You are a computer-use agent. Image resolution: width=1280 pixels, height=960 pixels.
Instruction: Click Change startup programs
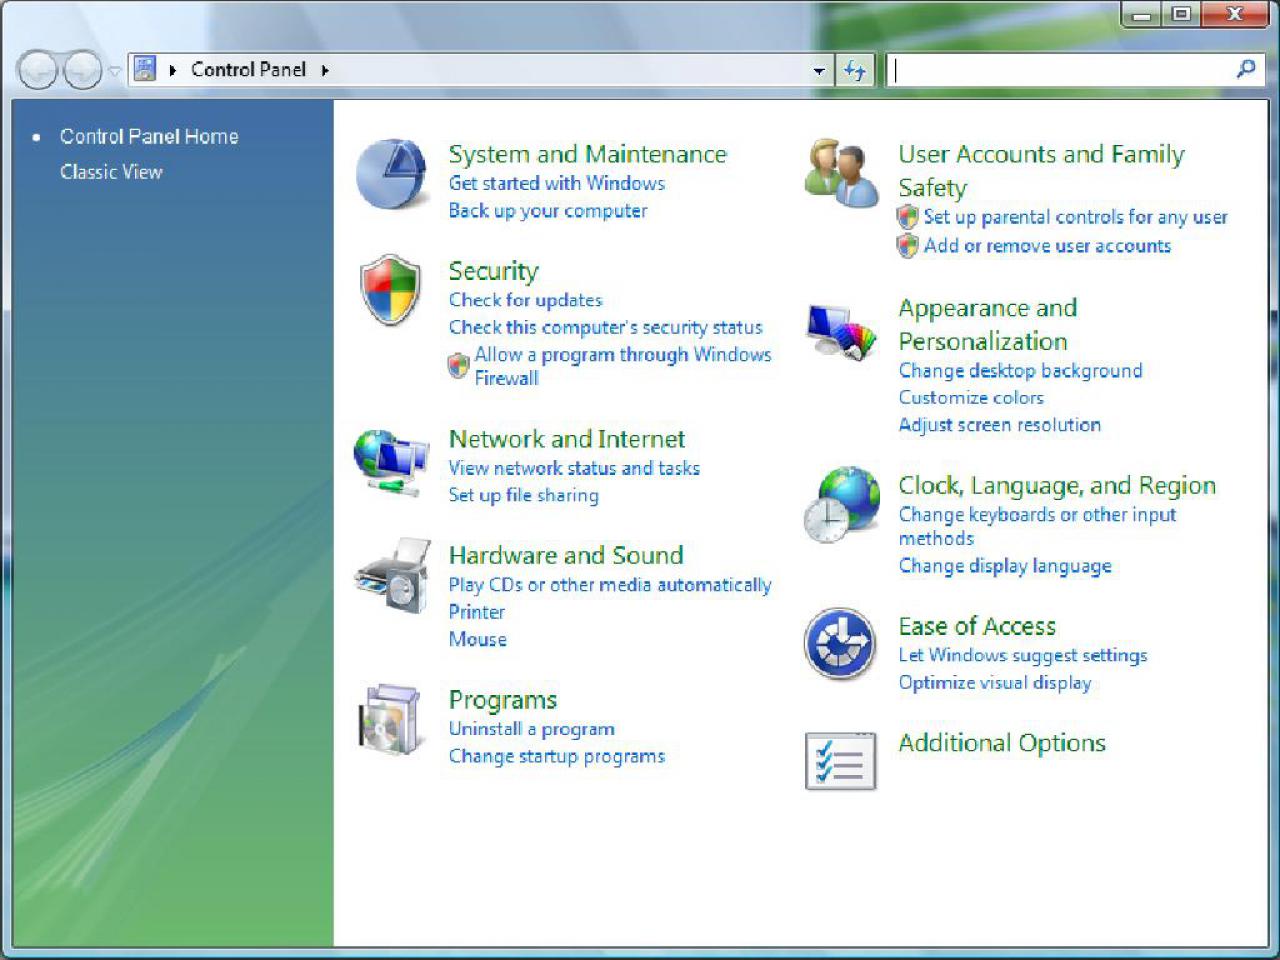(557, 757)
